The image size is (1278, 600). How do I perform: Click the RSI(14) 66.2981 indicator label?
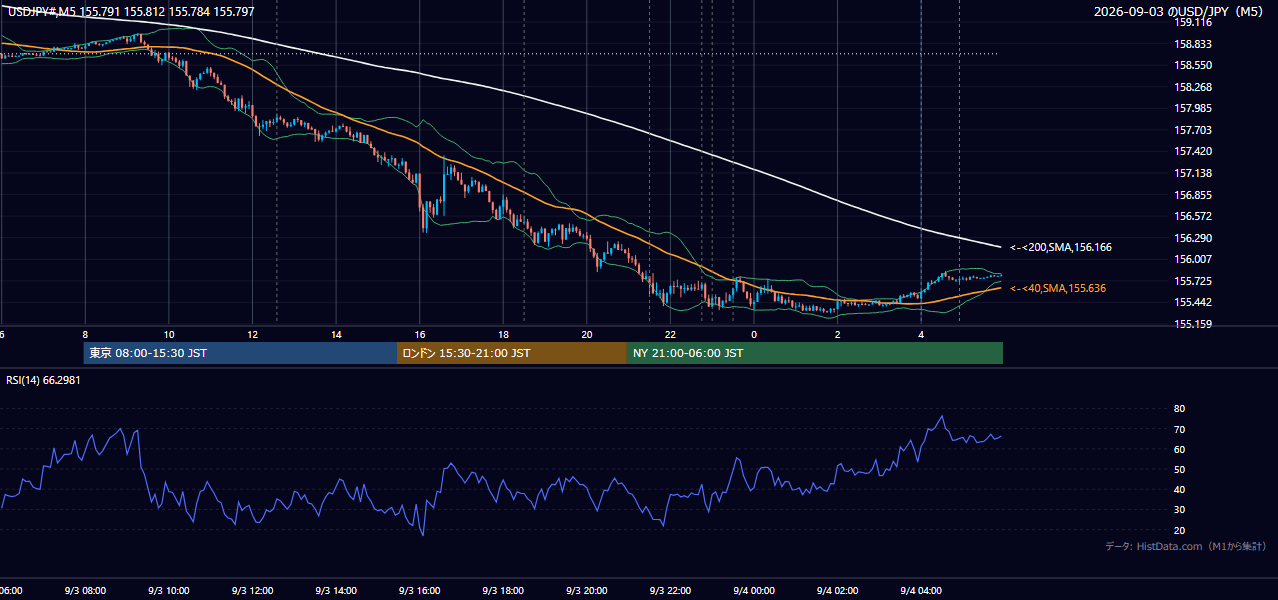[x=41, y=381]
